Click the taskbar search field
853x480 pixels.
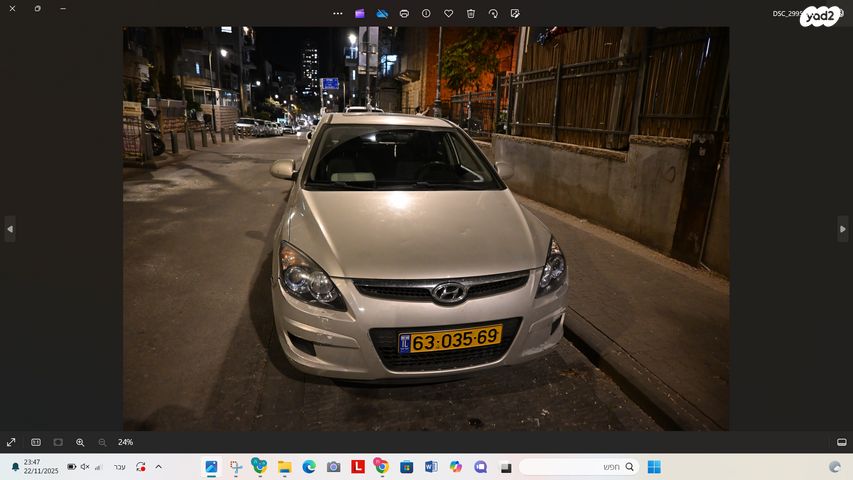pos(579,467)
